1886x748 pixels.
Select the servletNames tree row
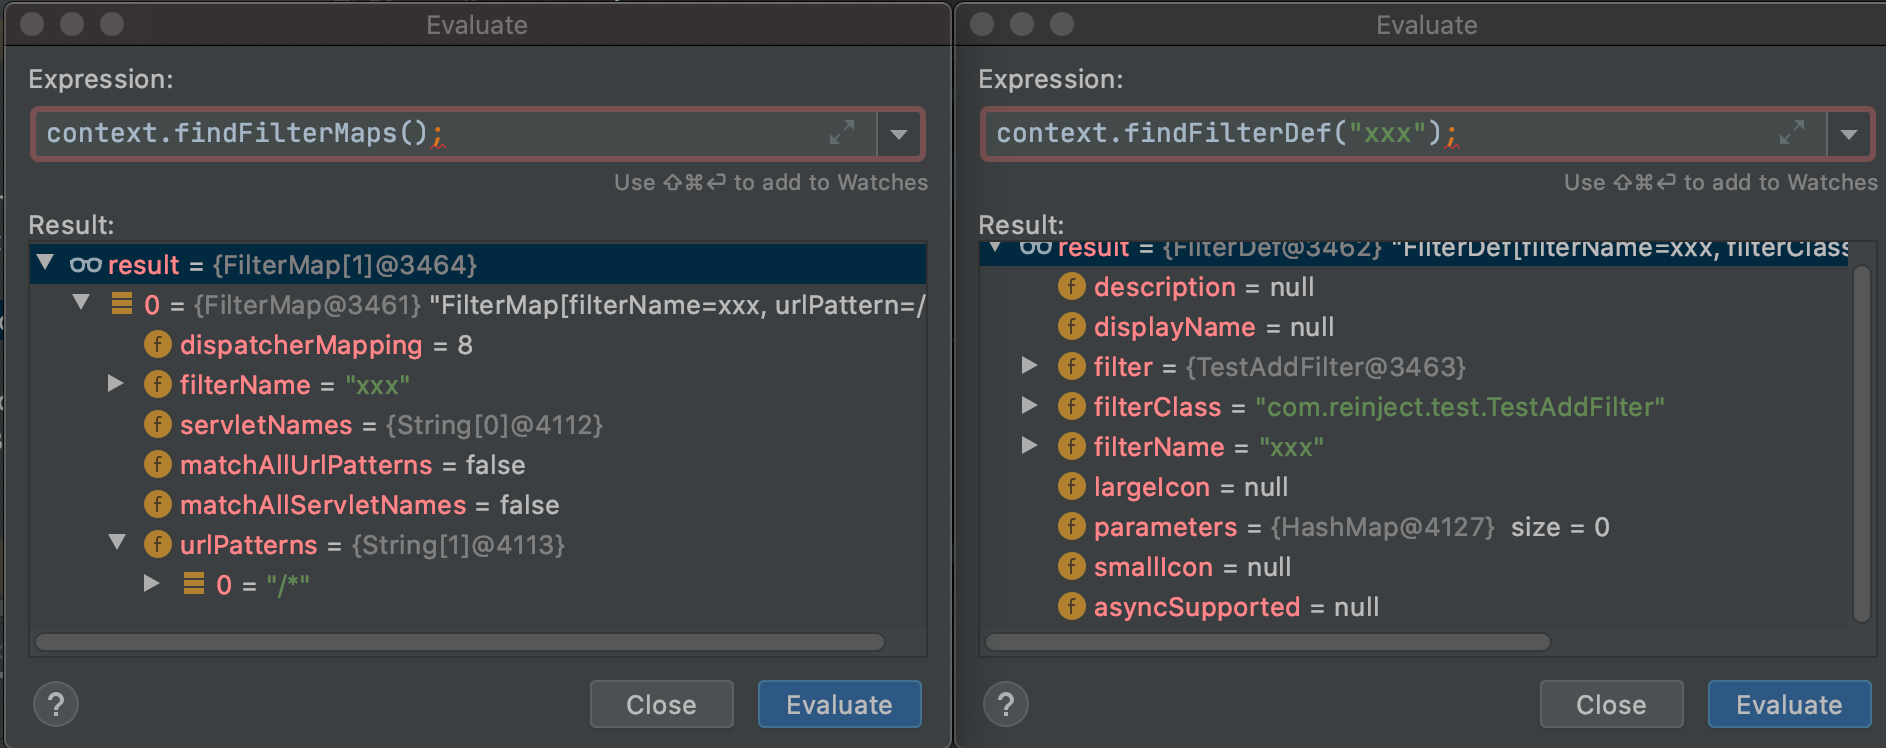point(390,425)
